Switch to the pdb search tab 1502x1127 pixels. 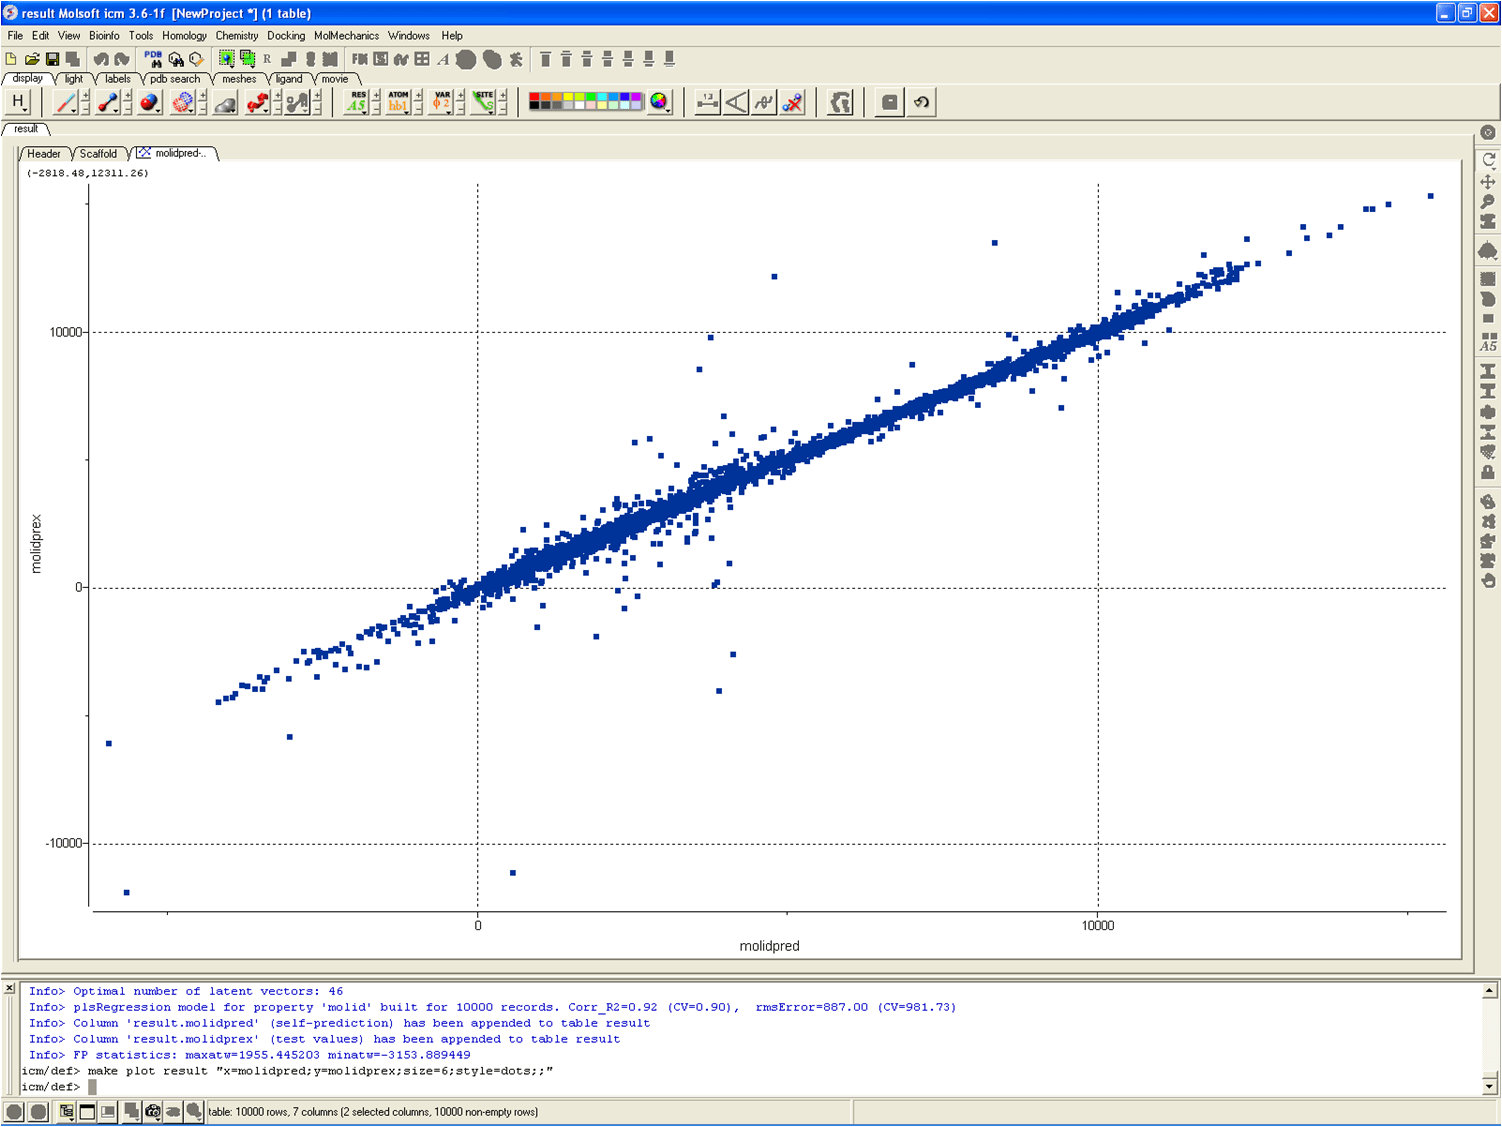pyautogui.click(x=175, y=79)
